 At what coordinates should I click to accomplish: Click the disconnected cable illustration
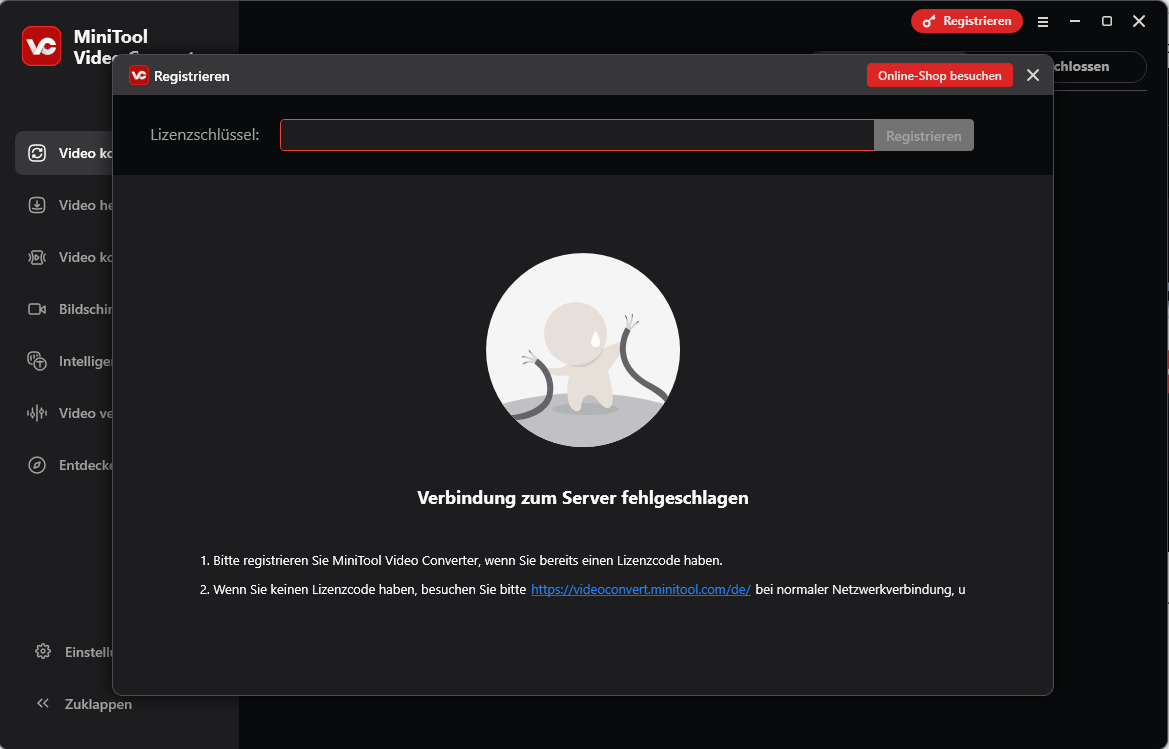[x=582, y=350]
